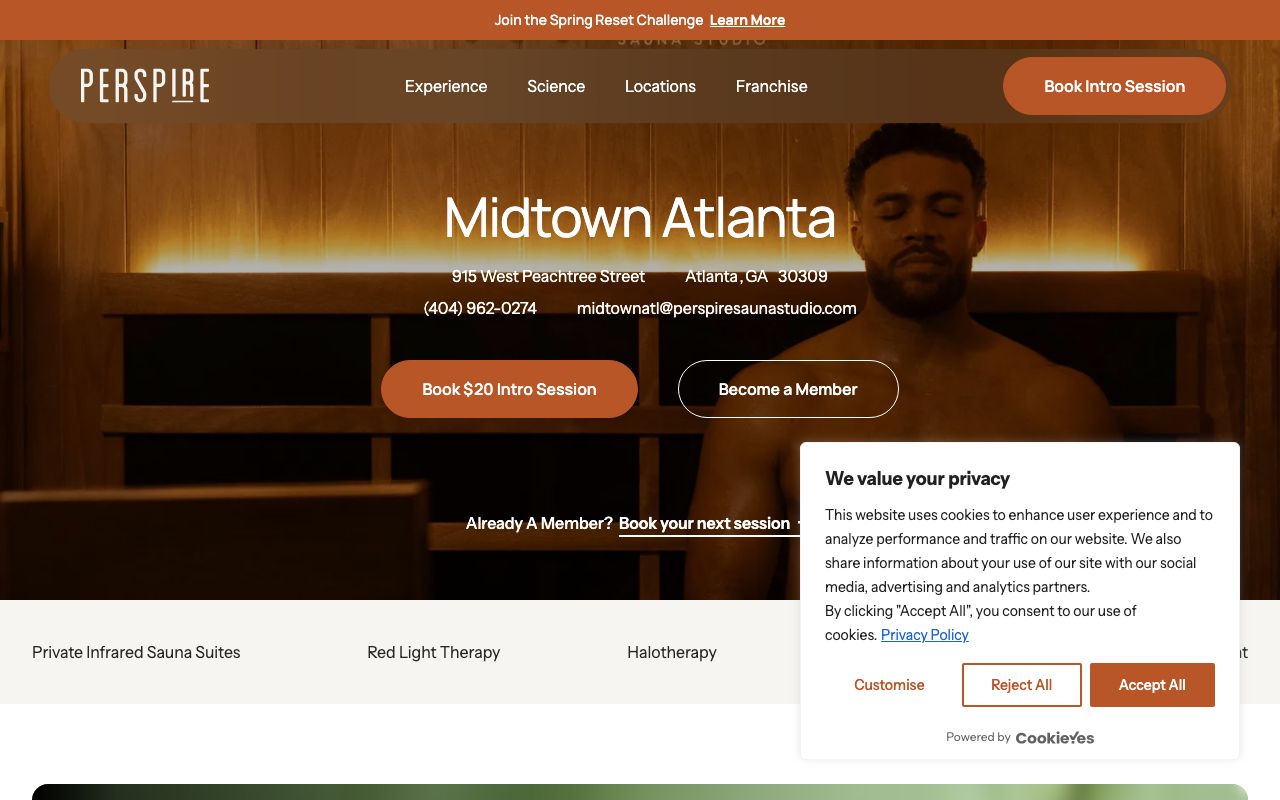This screenshot has height=800, width=1280.
Task: Open the Science menu item
Action: point(556,86)
